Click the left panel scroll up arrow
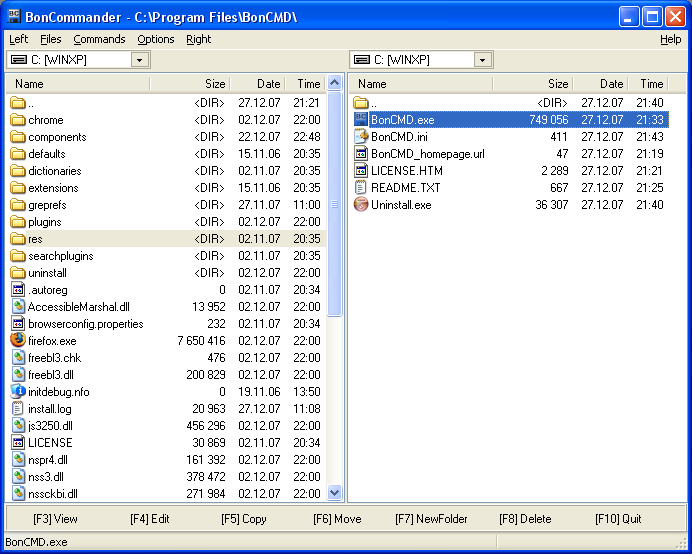 [x=335, y=83]
